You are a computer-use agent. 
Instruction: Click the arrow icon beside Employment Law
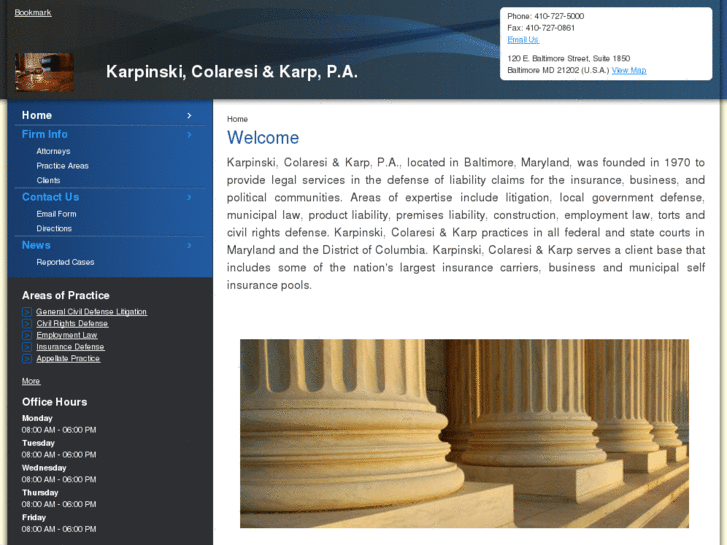27,335
